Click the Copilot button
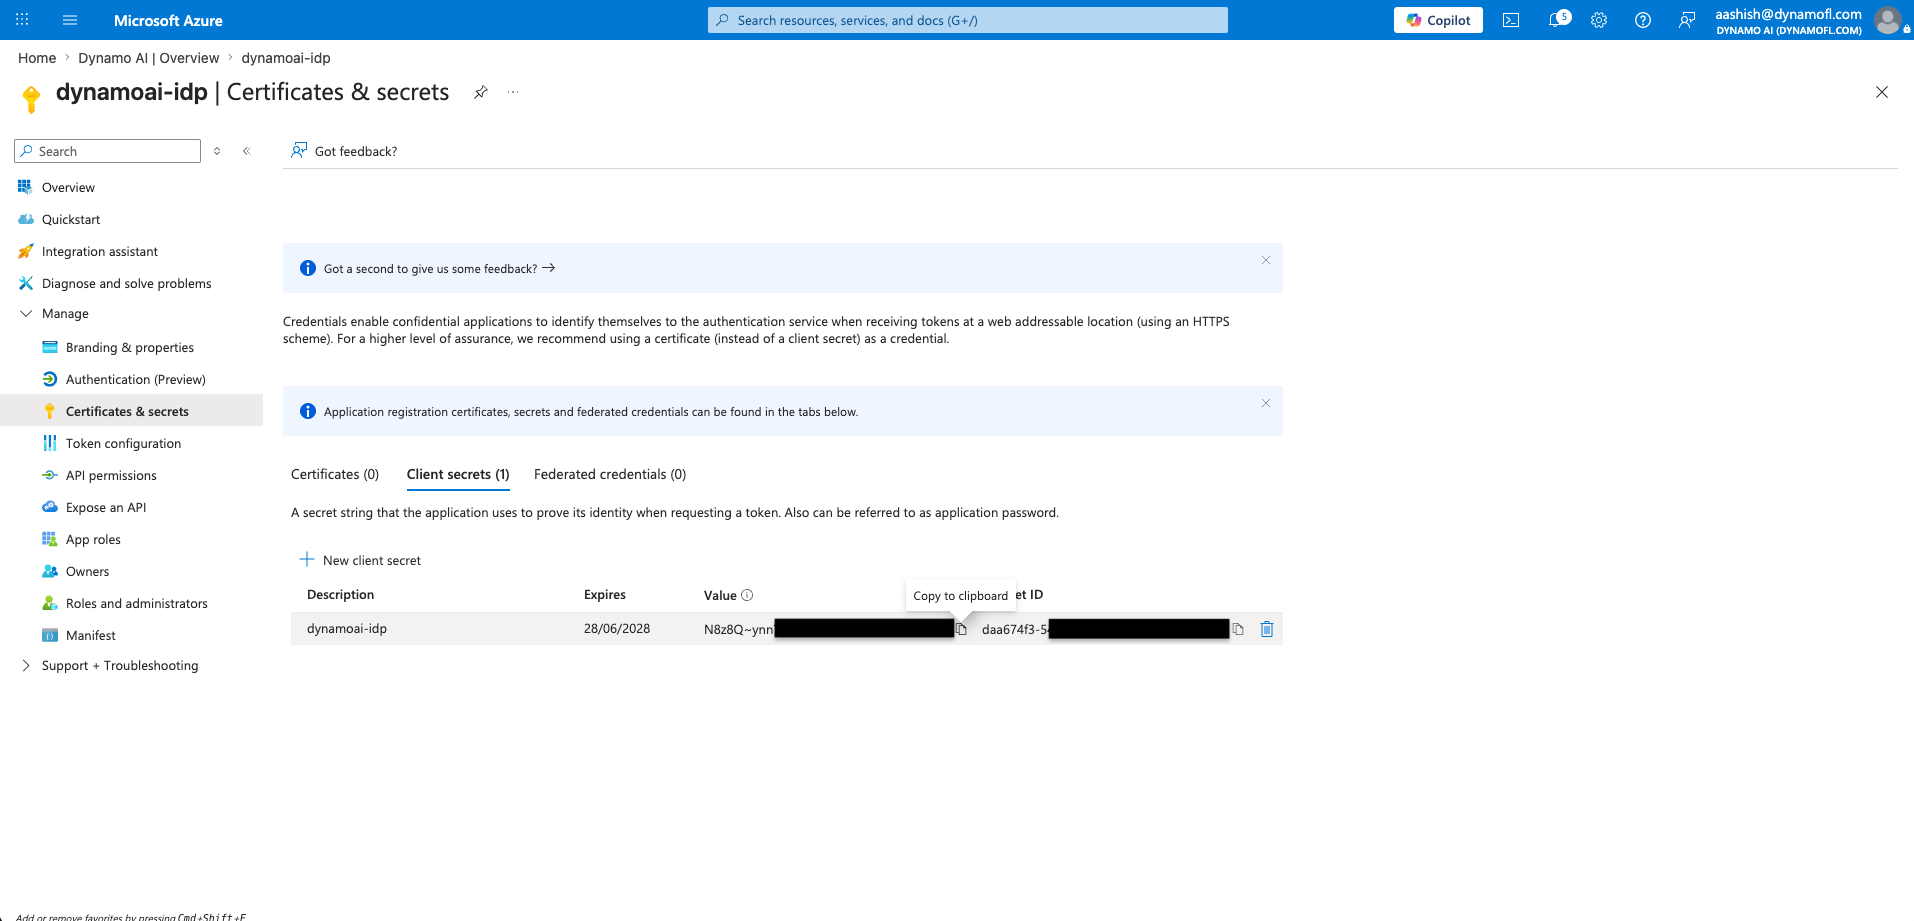 [1438, 20]
